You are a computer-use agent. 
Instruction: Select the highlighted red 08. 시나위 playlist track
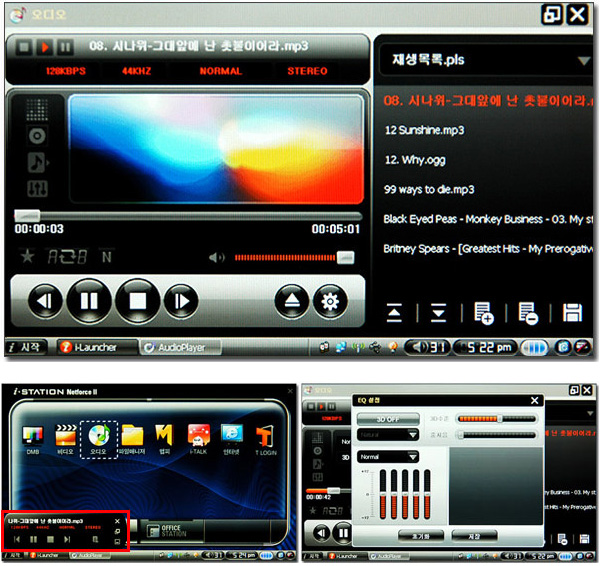(488, 101)
